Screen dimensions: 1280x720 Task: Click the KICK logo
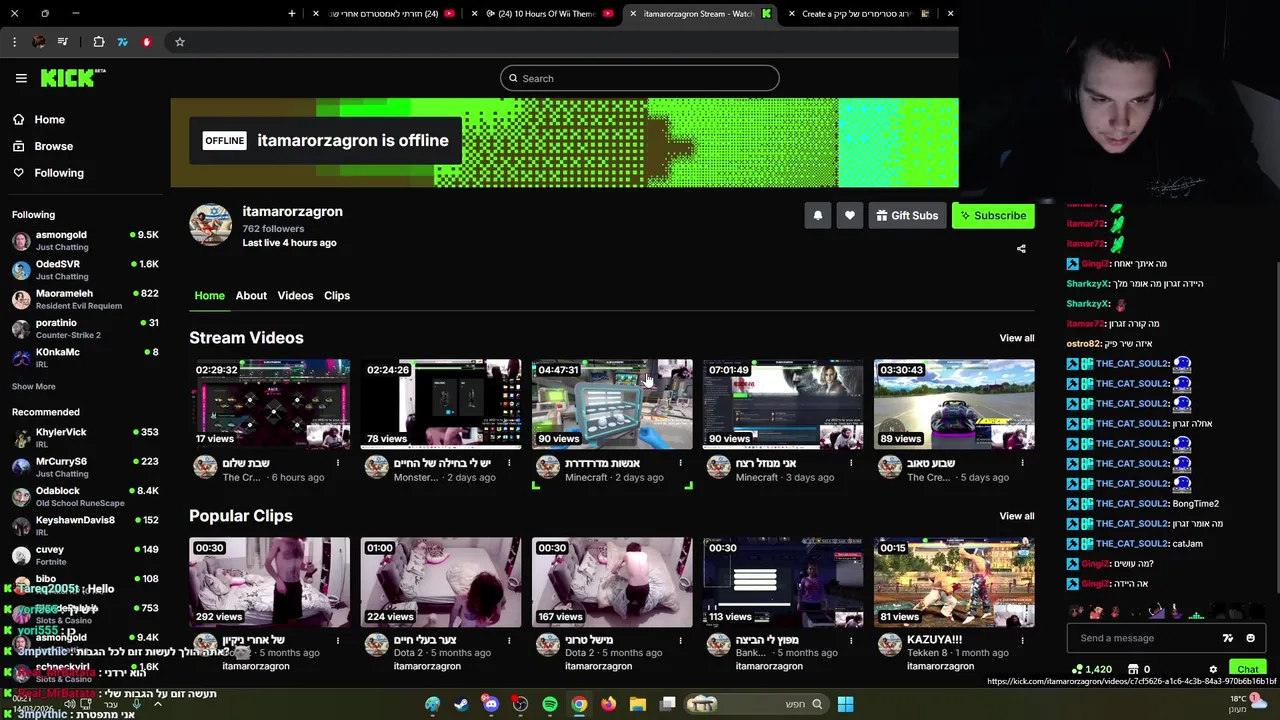73,78
